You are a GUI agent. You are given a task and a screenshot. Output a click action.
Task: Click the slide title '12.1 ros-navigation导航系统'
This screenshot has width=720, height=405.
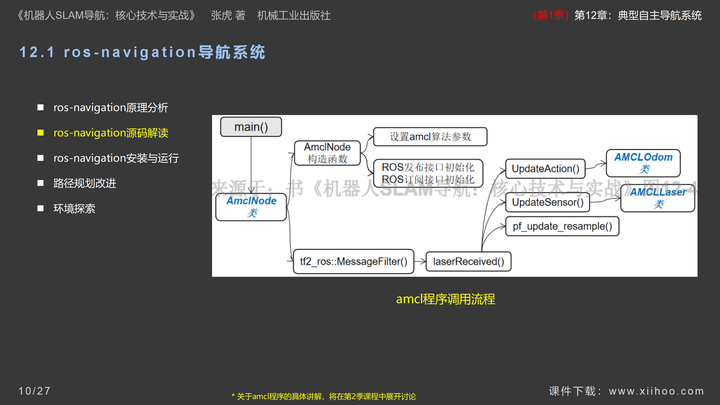click(x=142, y=52)
